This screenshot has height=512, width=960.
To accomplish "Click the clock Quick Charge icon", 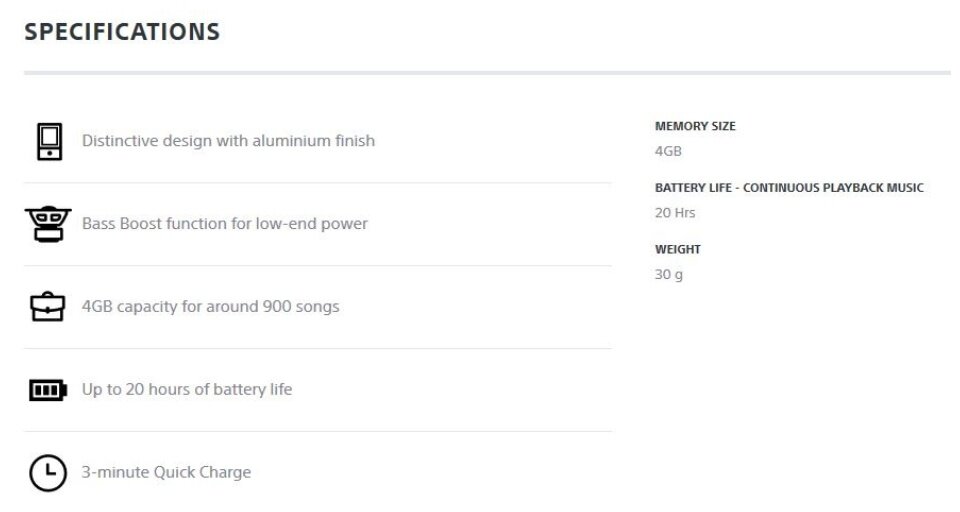I will point(48,473).
